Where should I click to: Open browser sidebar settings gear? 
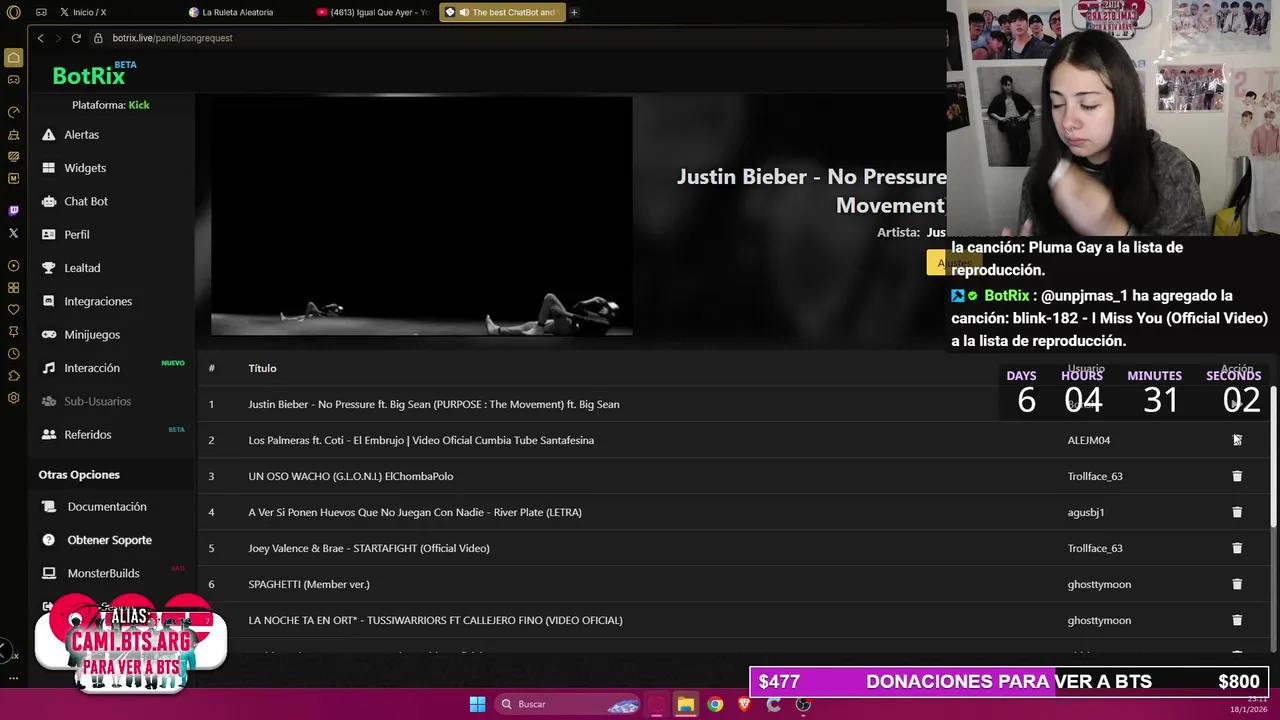point(13,398)
